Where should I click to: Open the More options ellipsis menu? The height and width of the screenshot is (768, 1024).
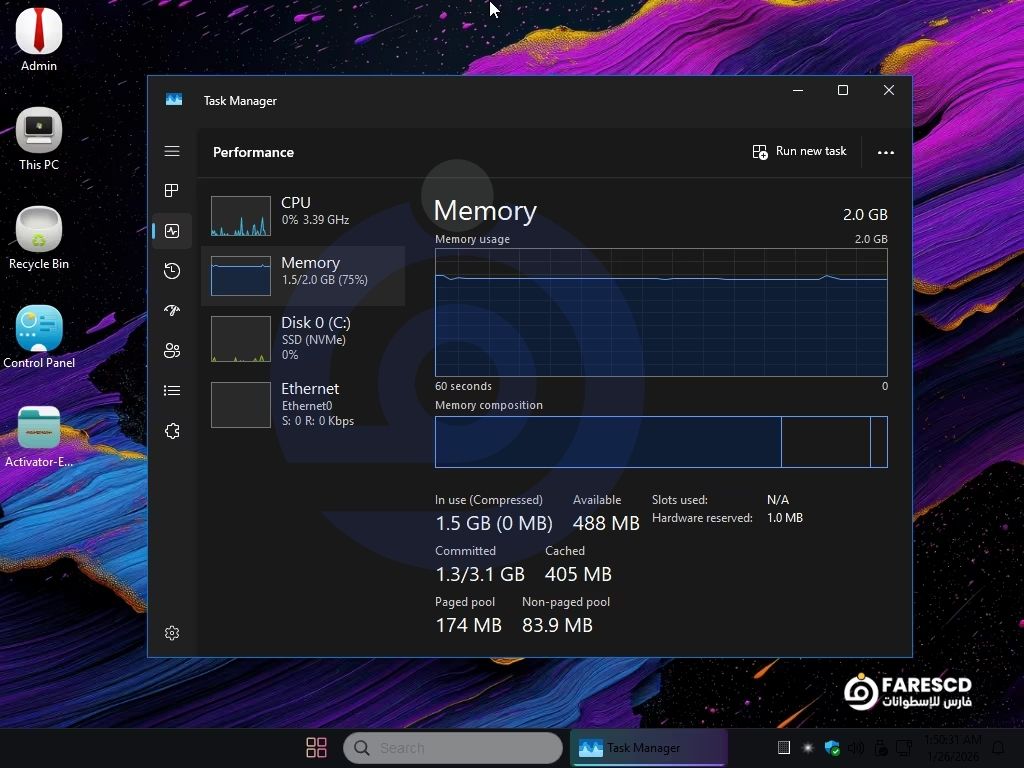pos(886,152)
